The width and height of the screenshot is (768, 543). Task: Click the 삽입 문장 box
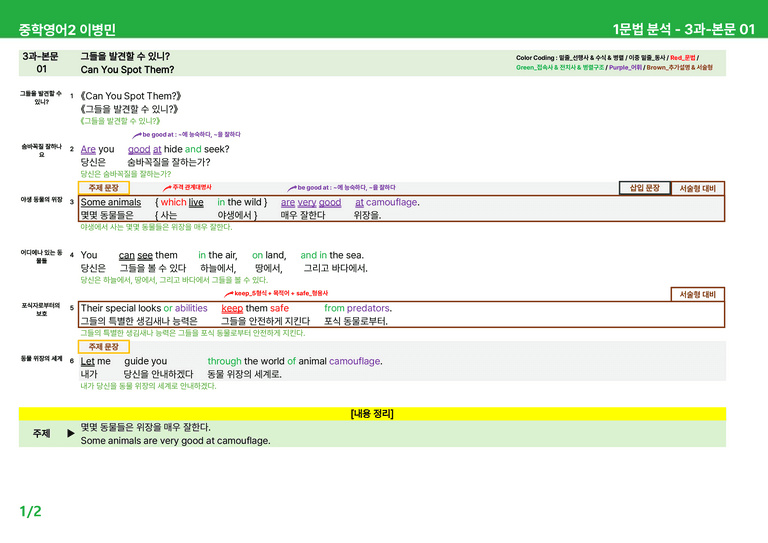[645, 188]
